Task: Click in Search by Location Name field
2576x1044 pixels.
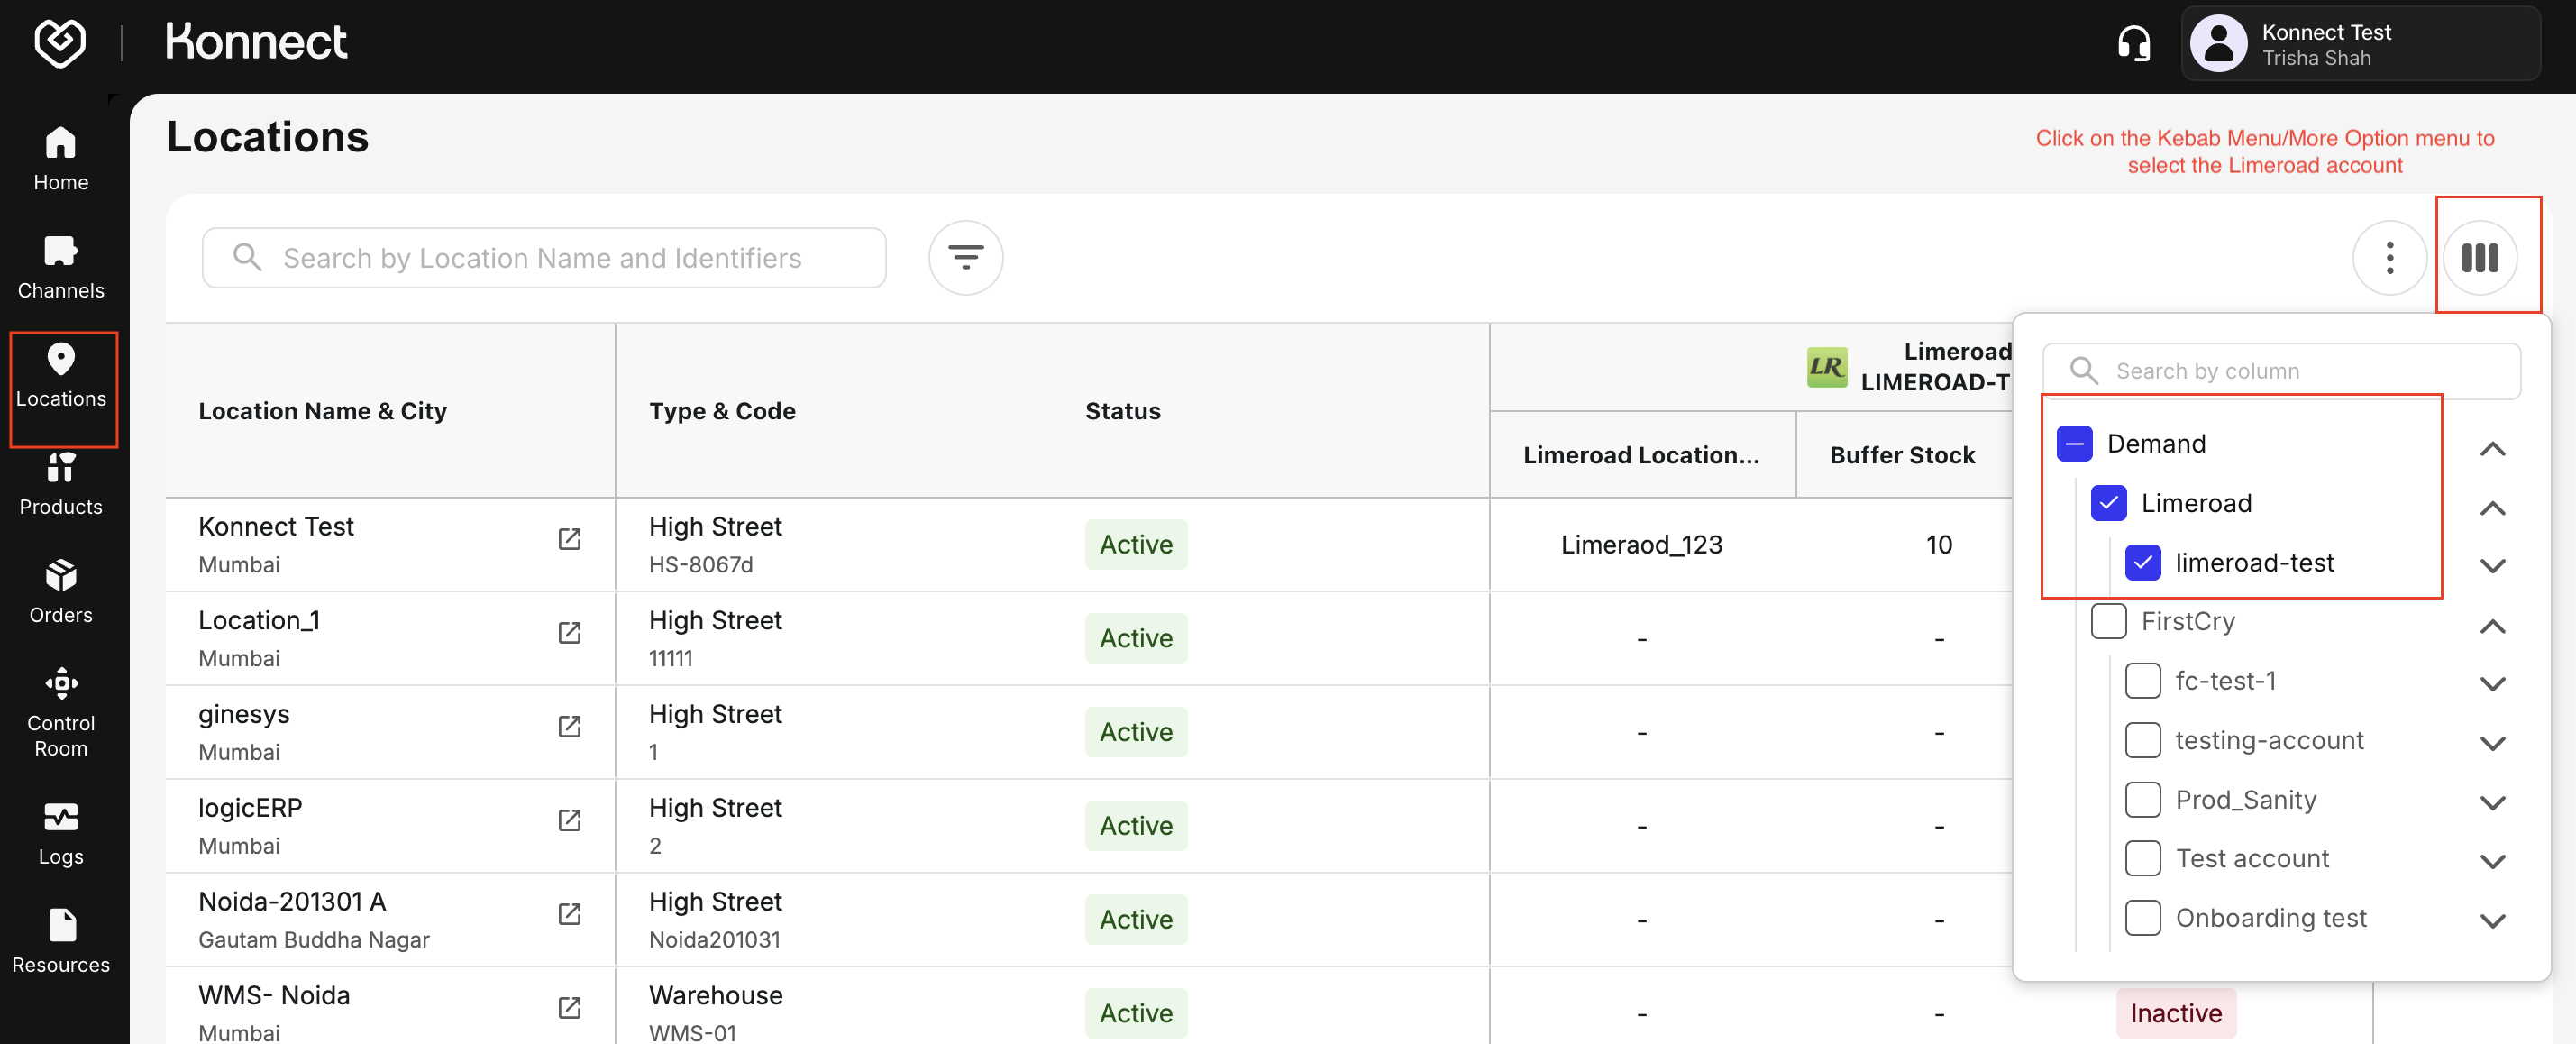Action: click(543, 258)
